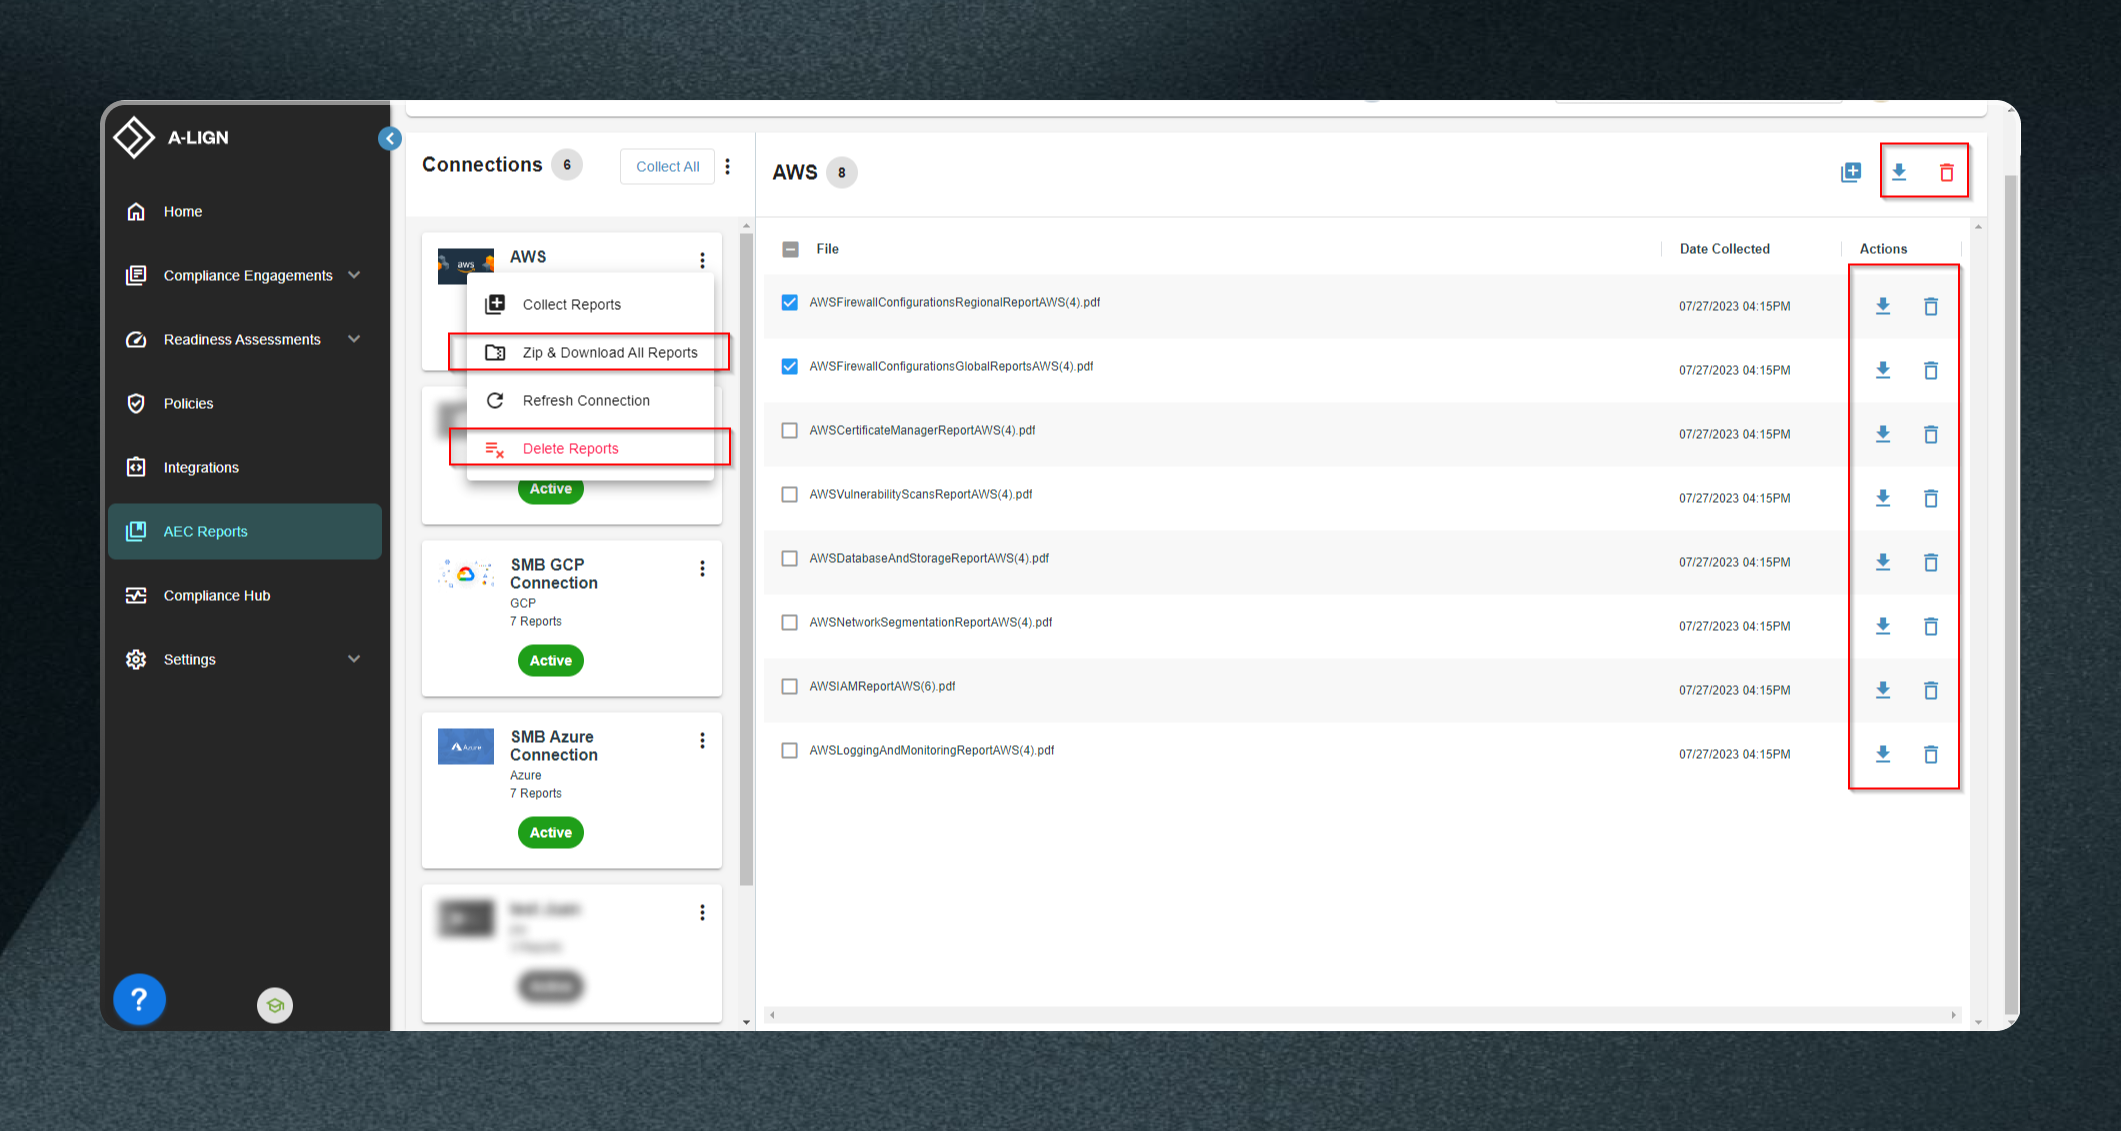Download AWSVulnerabilityScansReportAWS(4).pdf

tap(1882, 497)
